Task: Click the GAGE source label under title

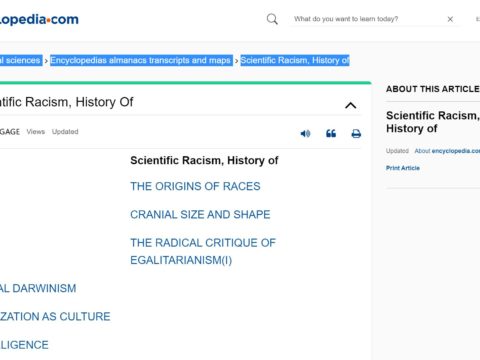Action: point(10,132)
